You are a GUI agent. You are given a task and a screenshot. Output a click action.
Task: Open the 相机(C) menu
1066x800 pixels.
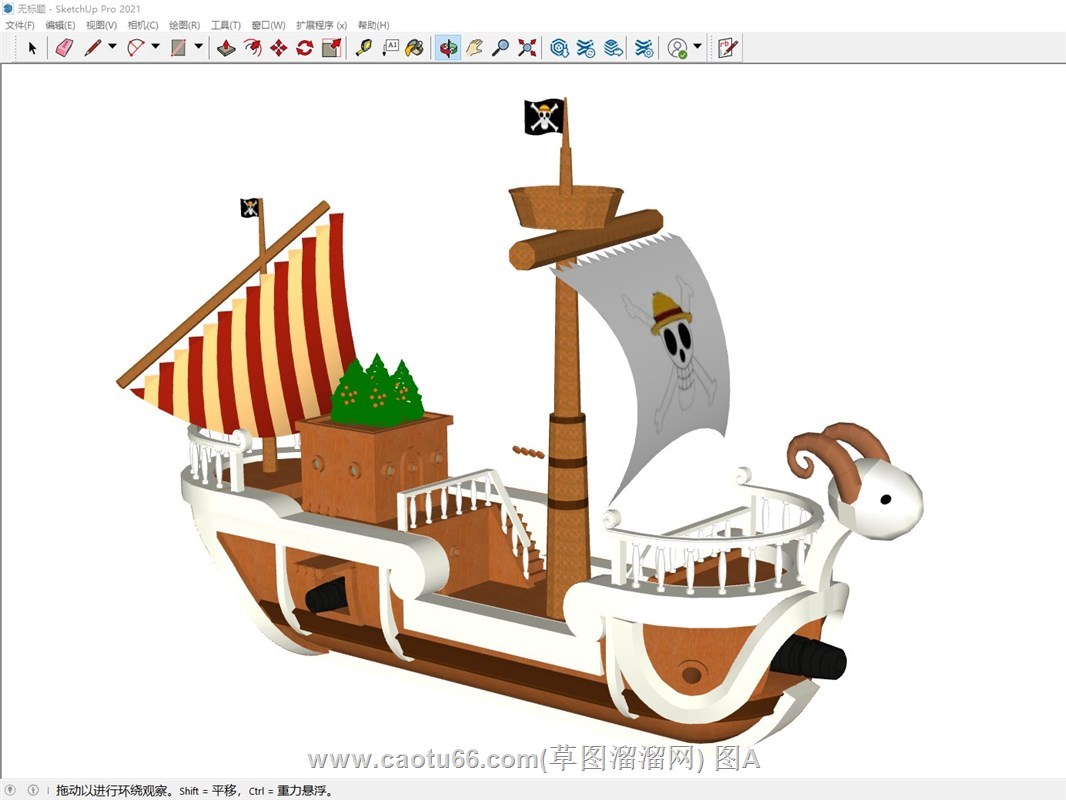click(x=143, y=25)
